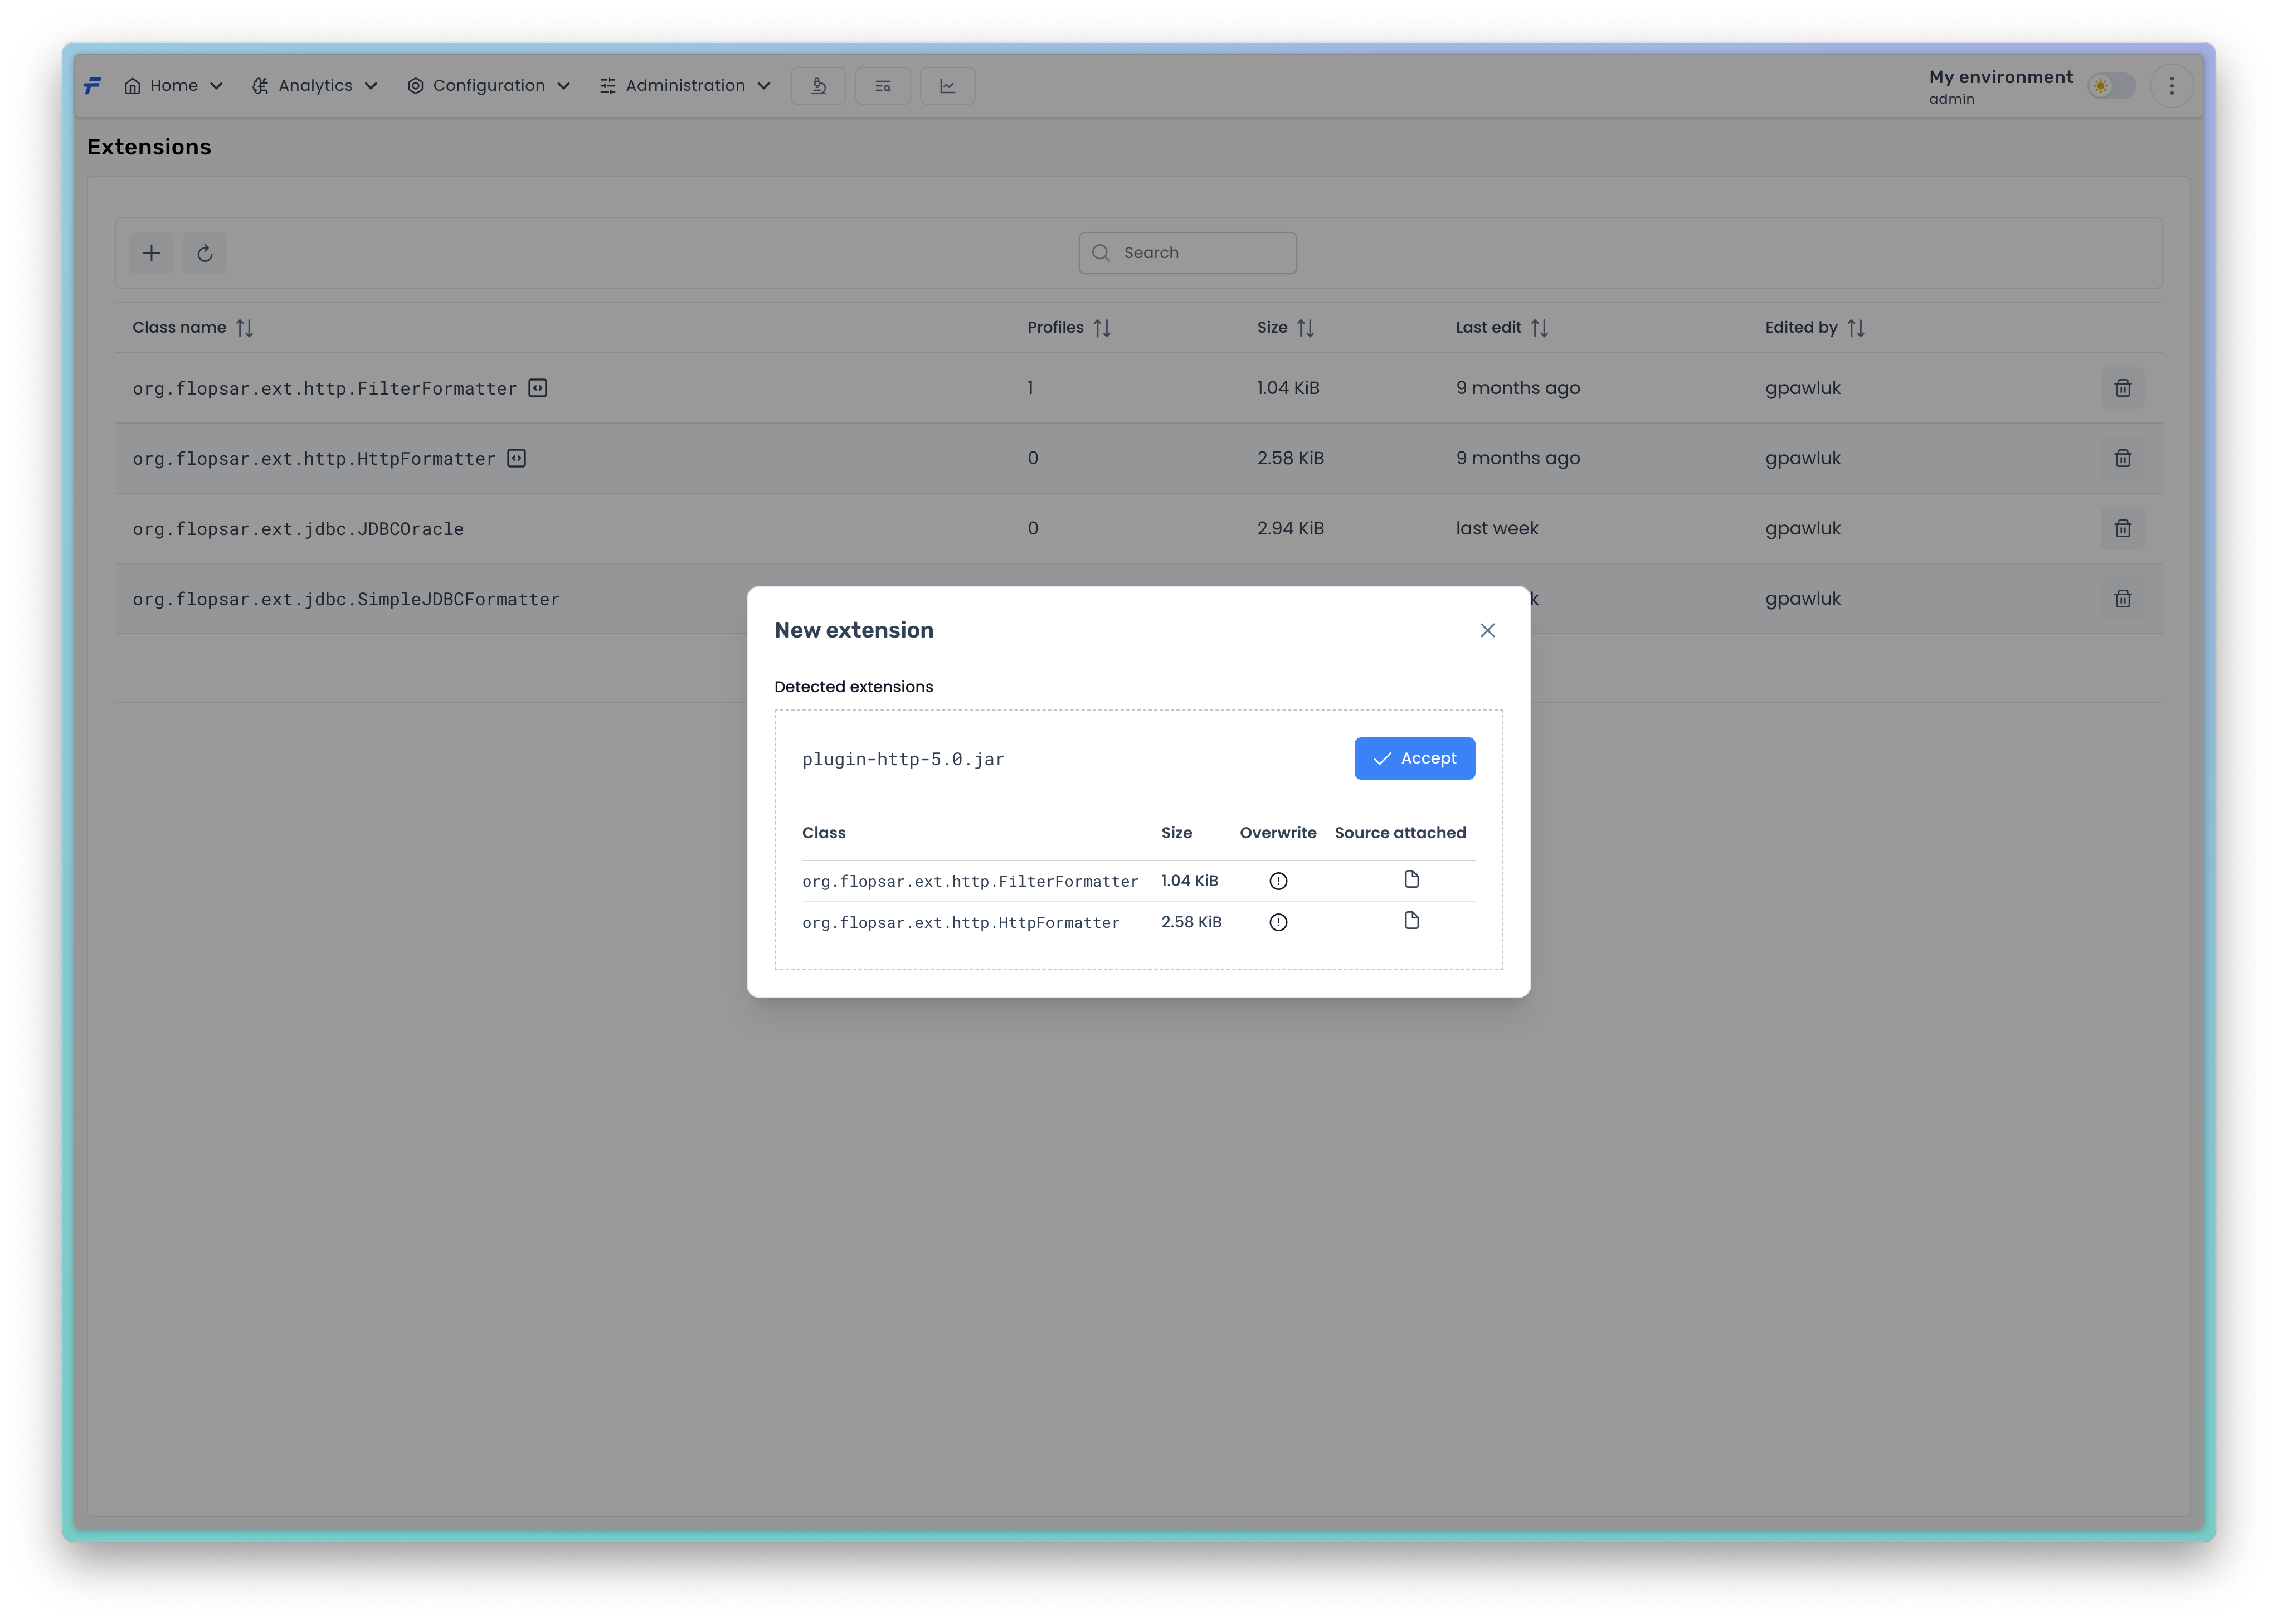Viewport: 2278px width, 1624px height.
Task: Open source code icon next to HttpFormatter
Action: [516, 458]
